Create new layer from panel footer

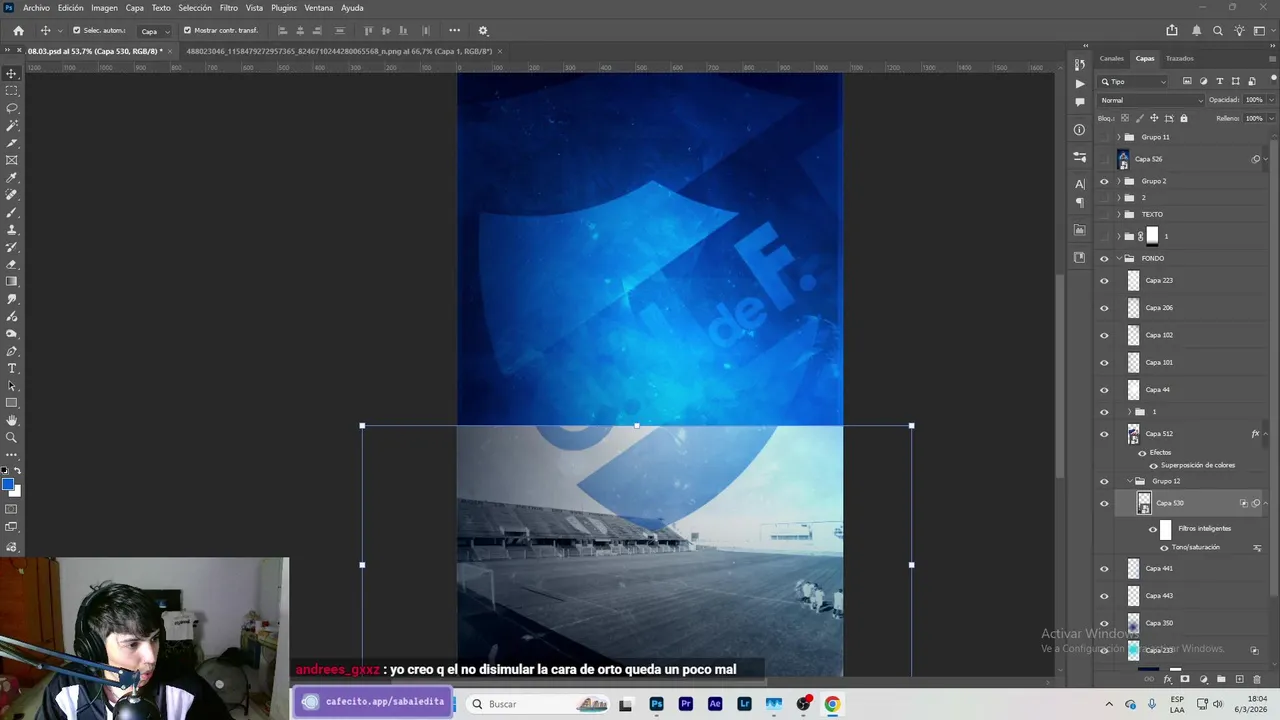pos(1239,679)
